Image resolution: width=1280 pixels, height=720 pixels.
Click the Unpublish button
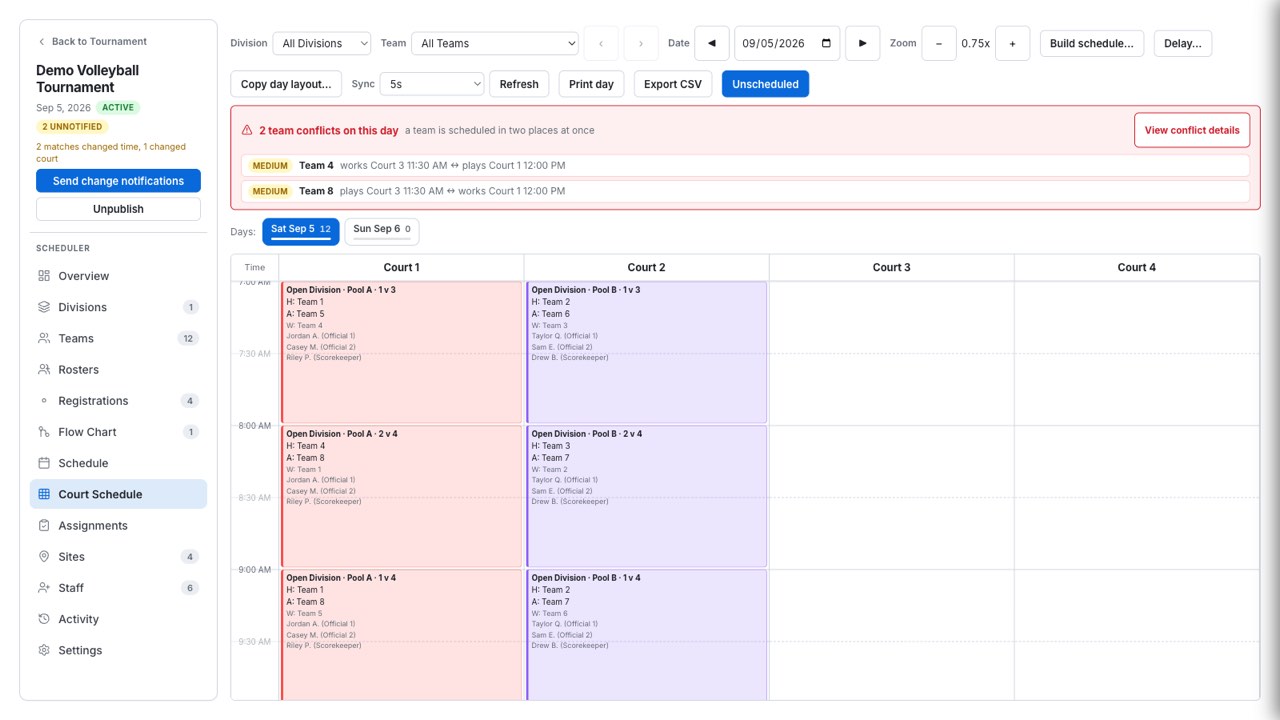(118, 209)
